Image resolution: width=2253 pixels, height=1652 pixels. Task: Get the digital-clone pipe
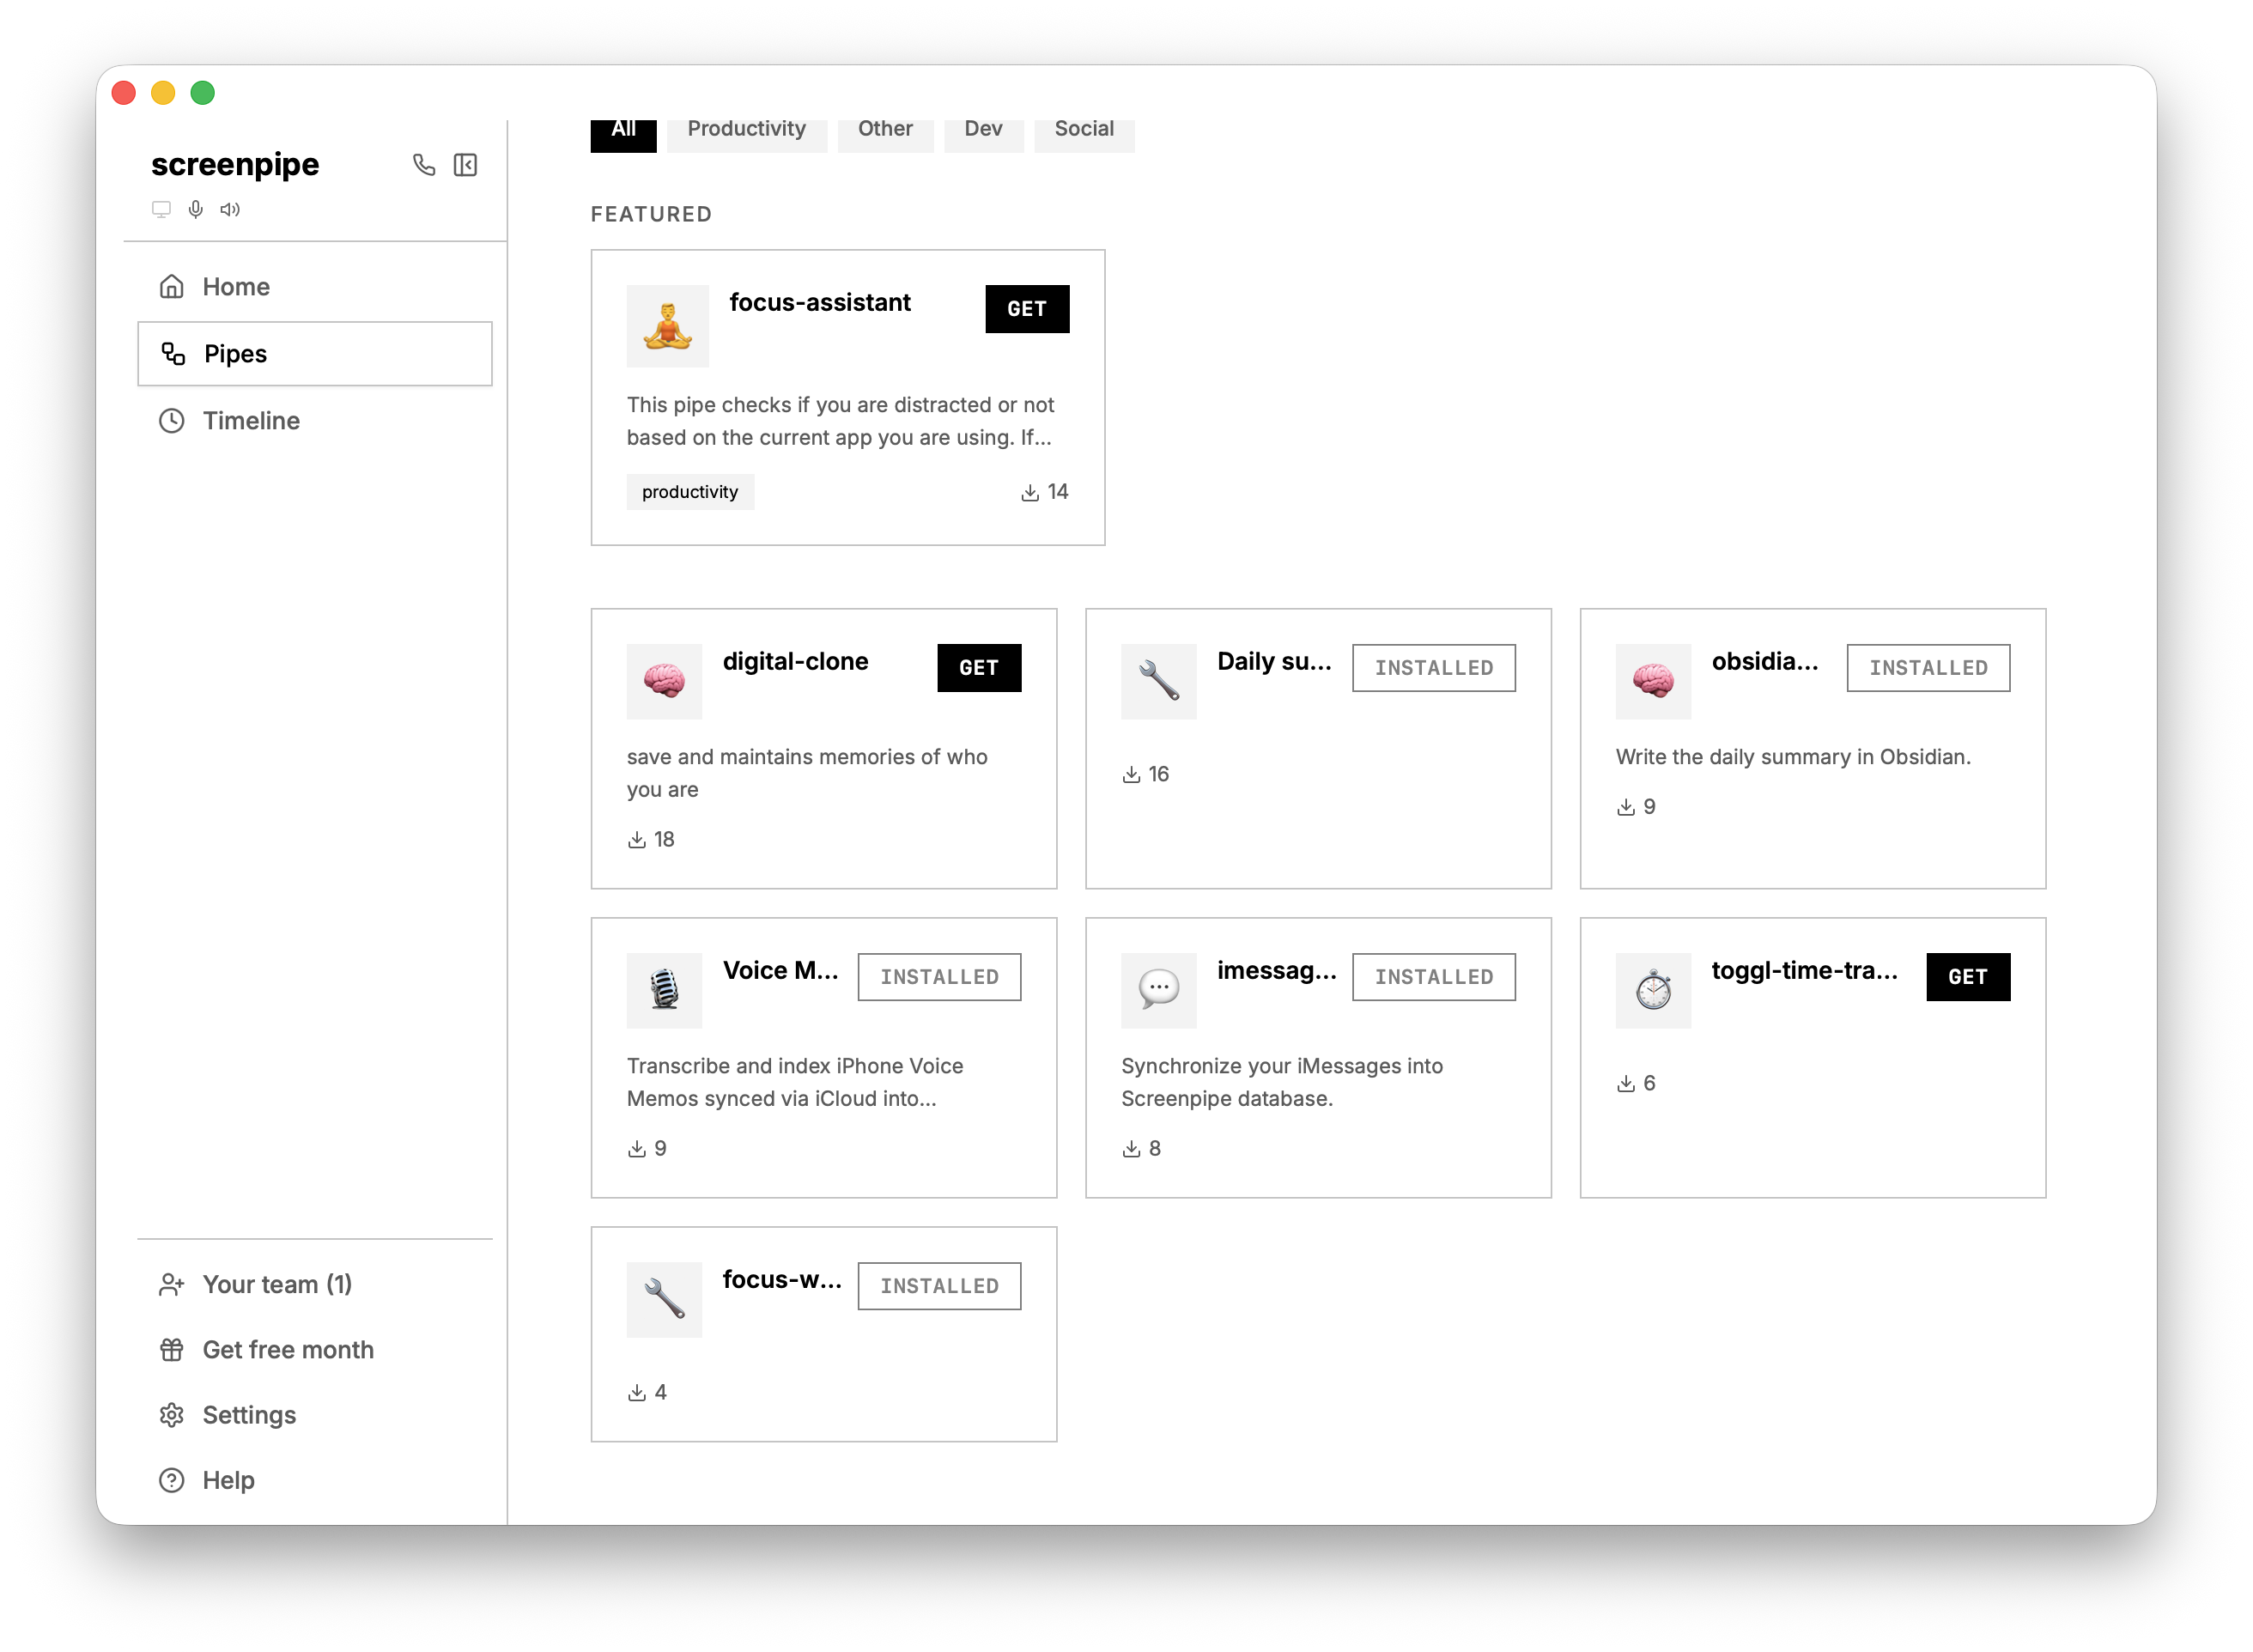[979, 668]
